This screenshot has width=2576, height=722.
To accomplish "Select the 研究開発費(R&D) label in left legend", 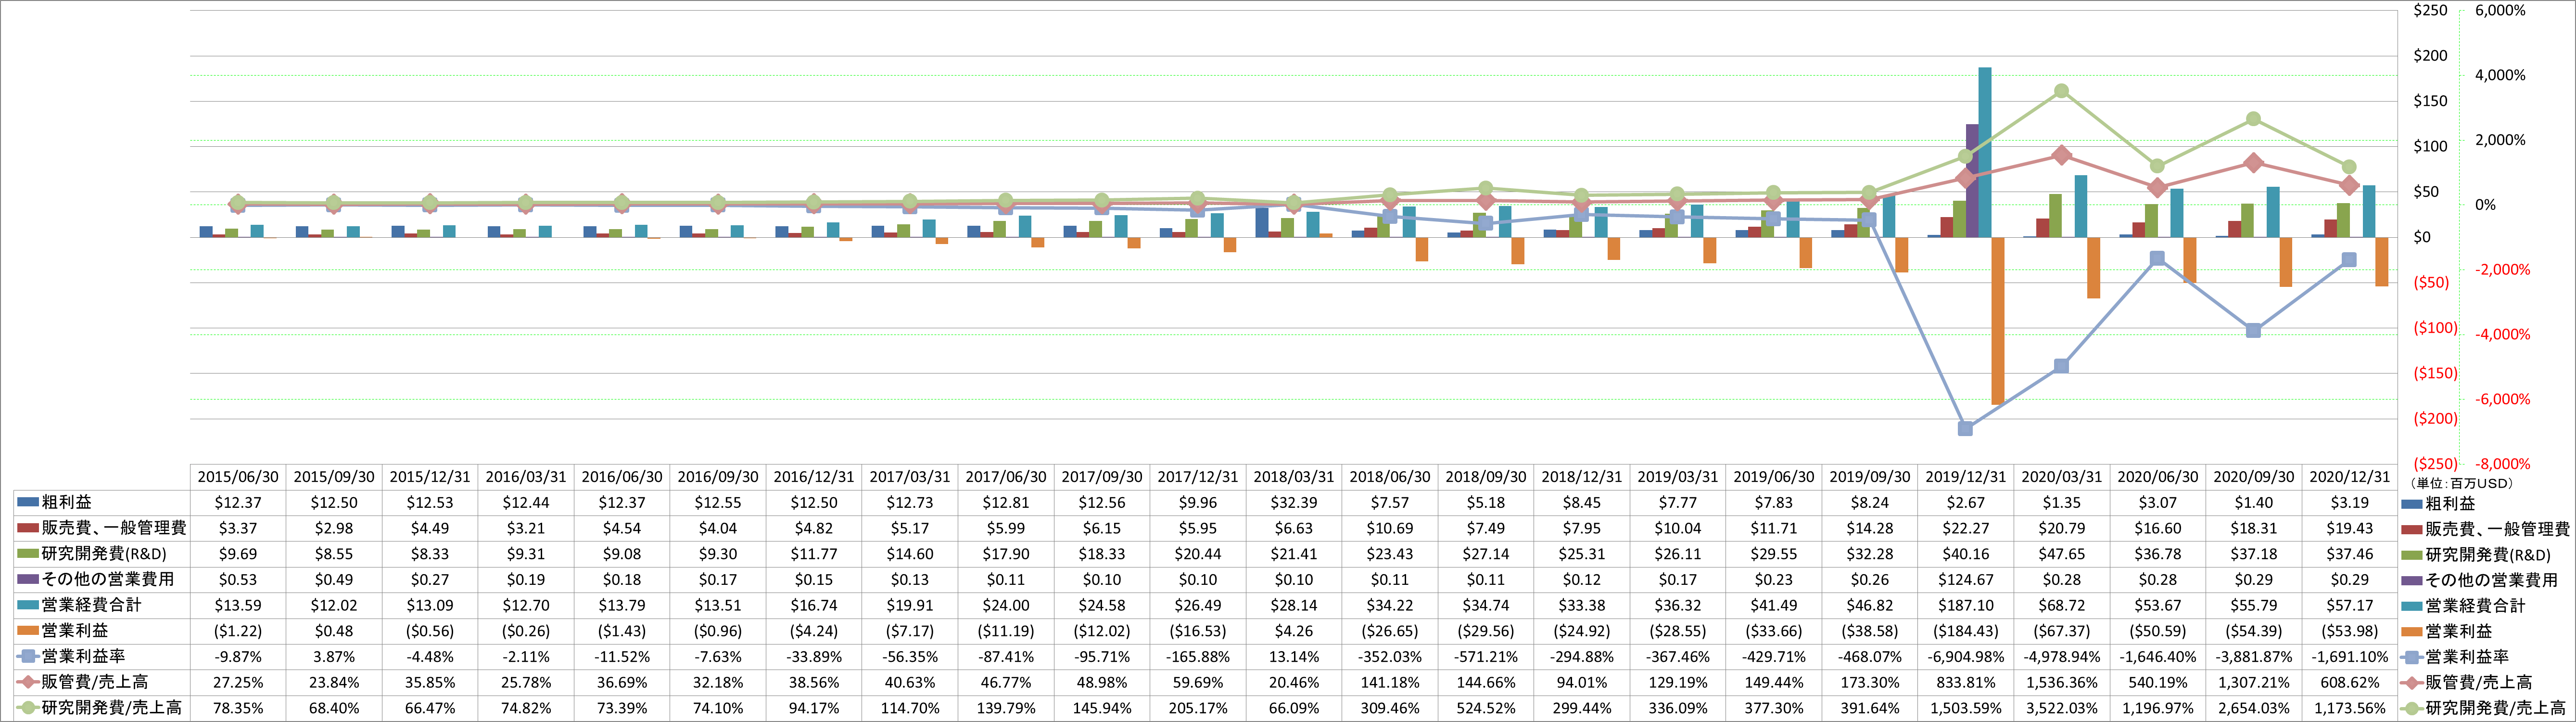I will tap(104, 554).
